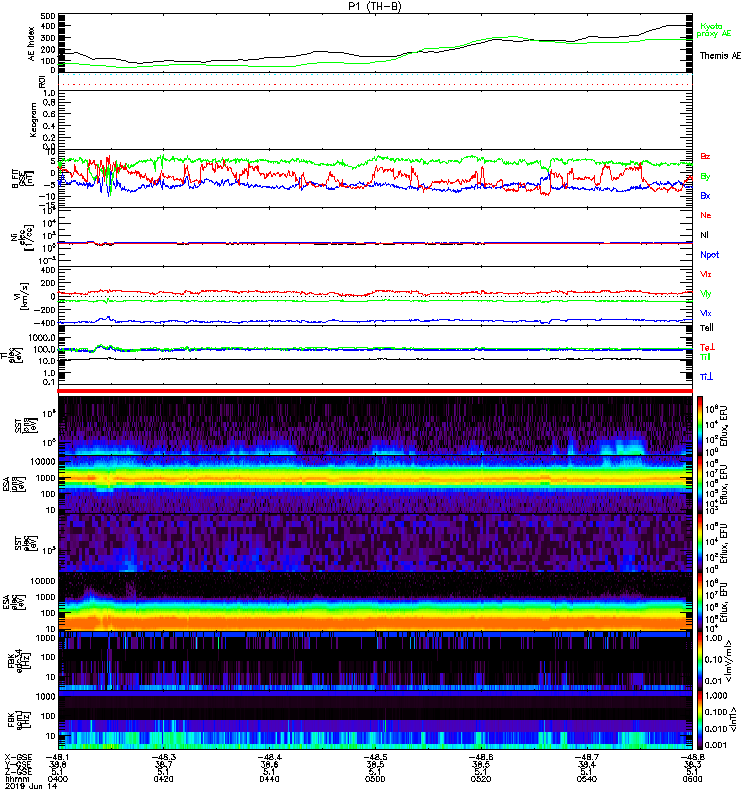Viewport: 750px width, 800px height.
Task: Click the -15 tick on the B field axis
Action: click(x=49, y=205)
